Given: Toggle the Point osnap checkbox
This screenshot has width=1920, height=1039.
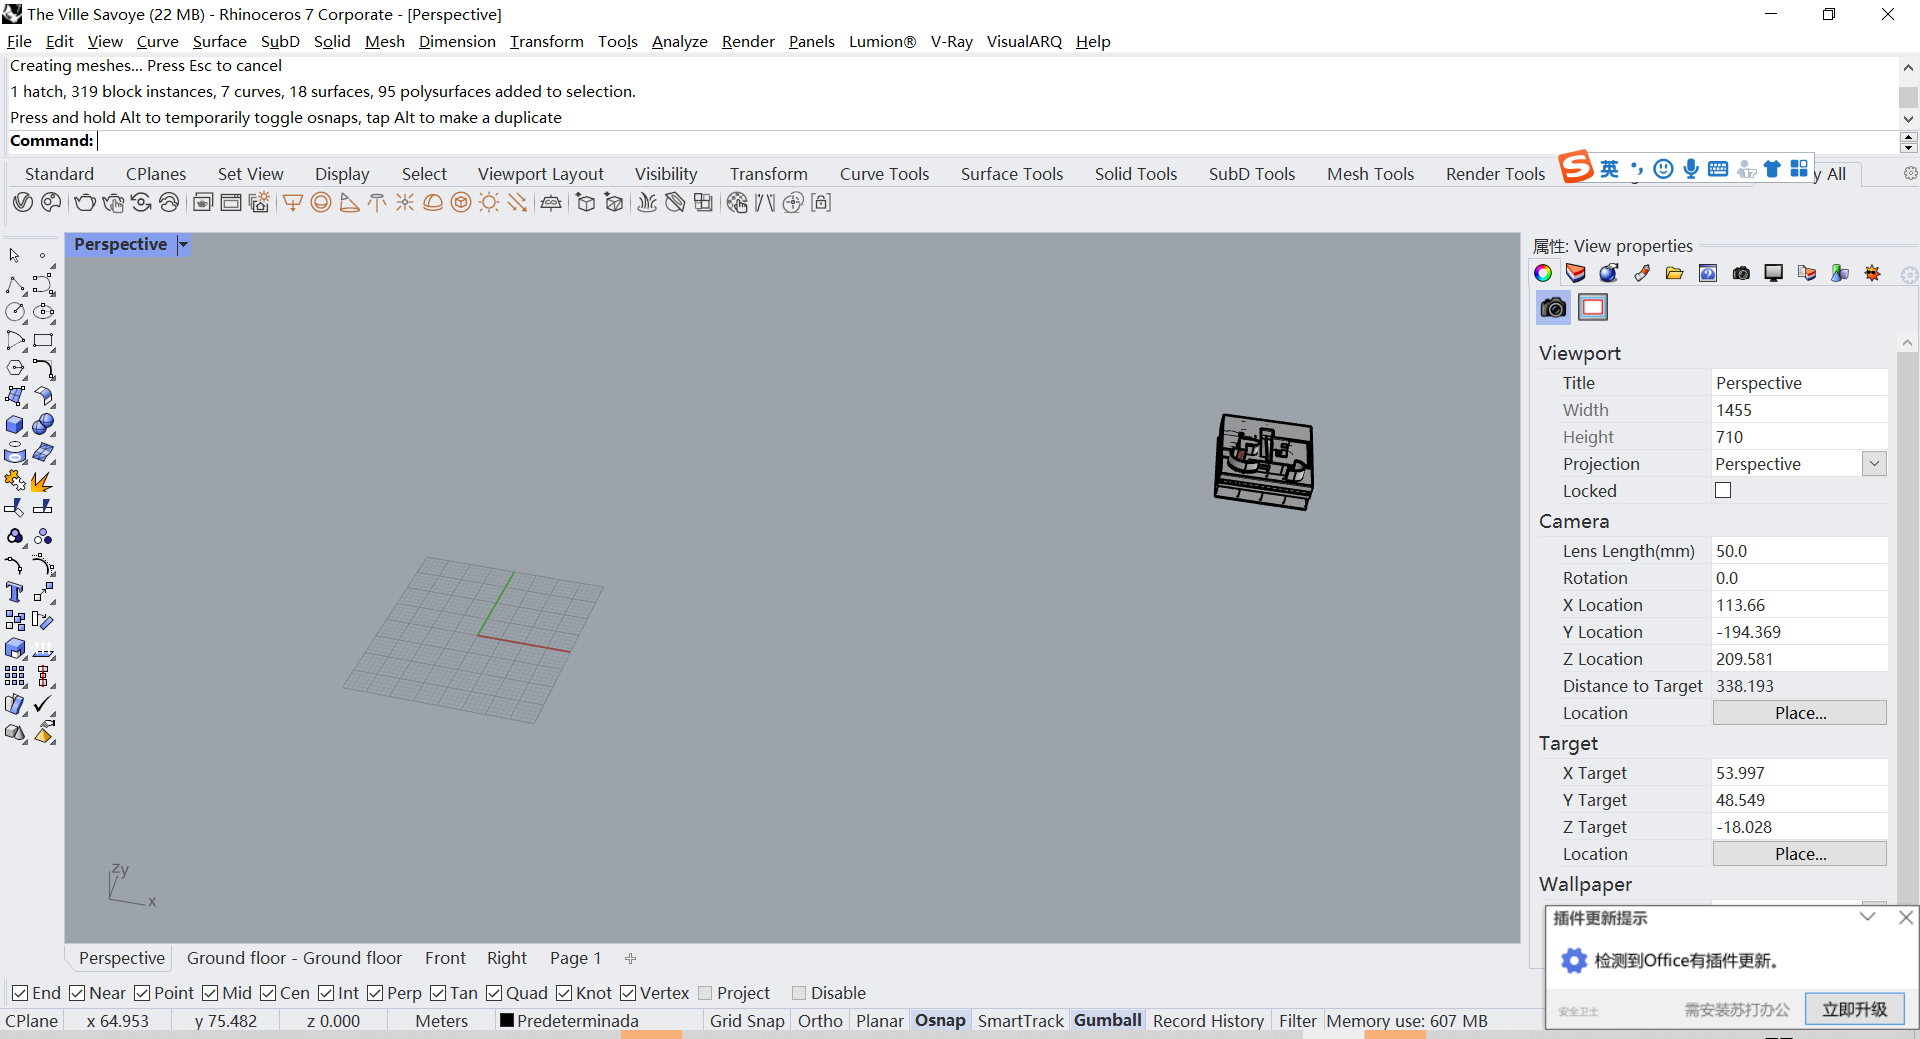Looking at the screenshot, I should [x=142, y=993].
